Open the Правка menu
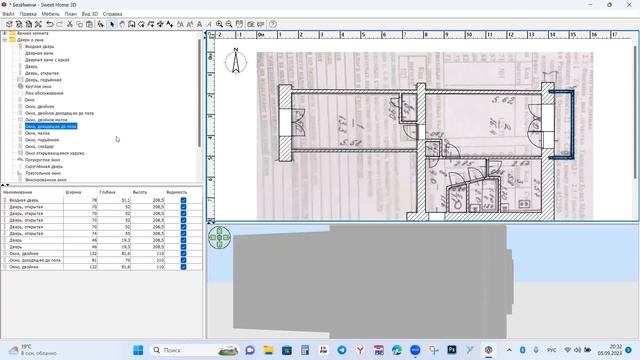 tap(28, 14)
